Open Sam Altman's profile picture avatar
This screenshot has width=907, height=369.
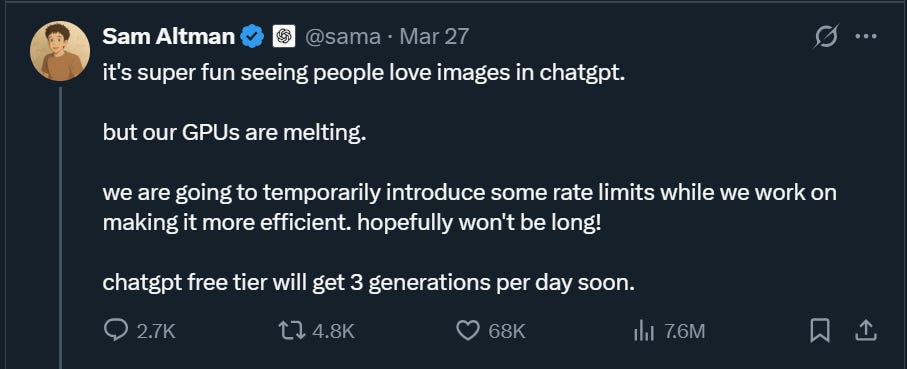60,51
